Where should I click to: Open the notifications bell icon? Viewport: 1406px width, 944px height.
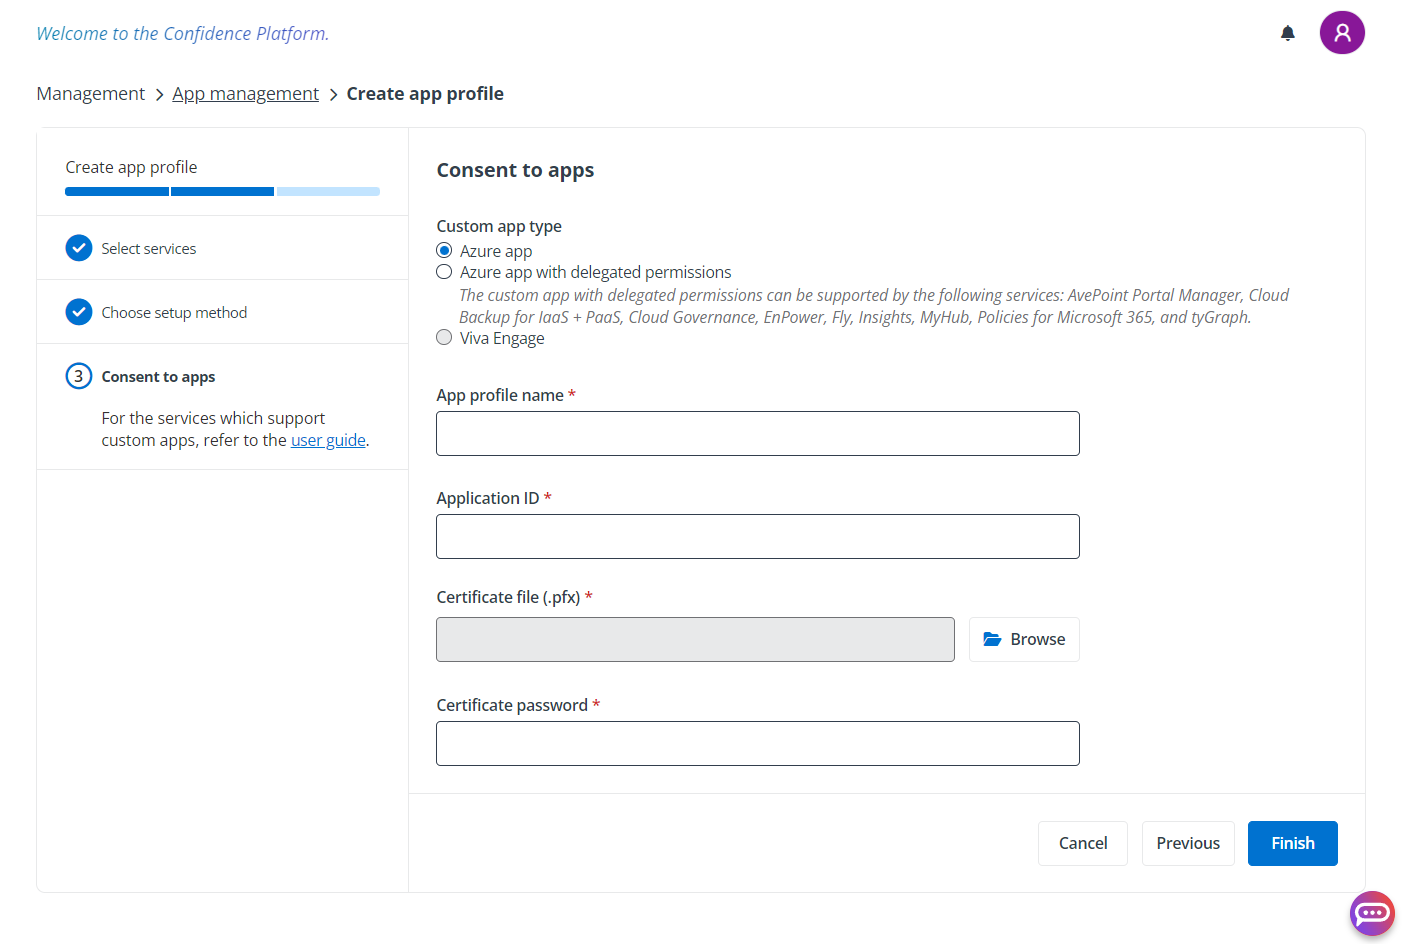1288,32
